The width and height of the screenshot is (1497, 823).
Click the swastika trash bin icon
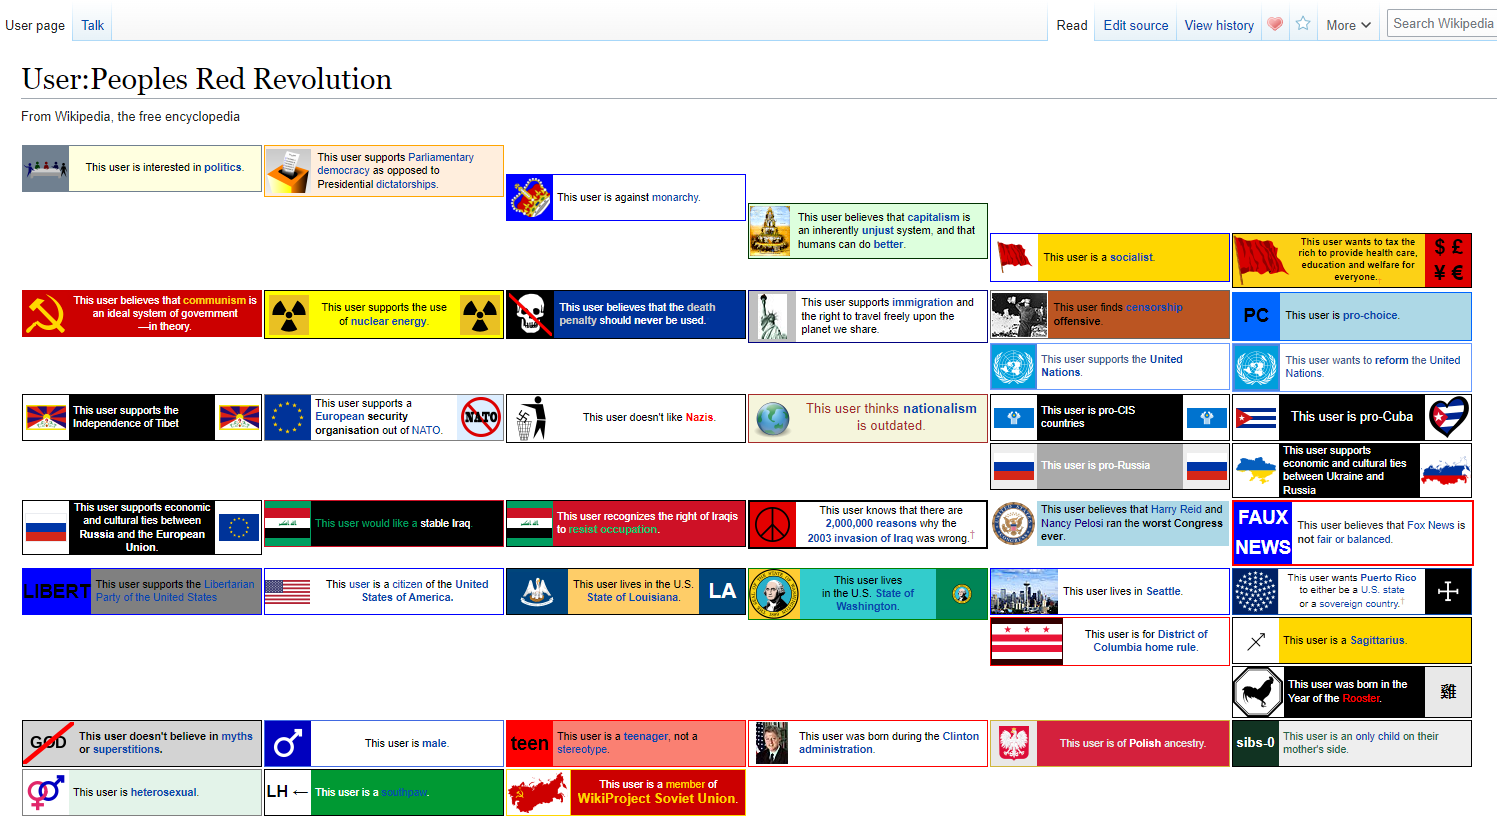[529, 418]
